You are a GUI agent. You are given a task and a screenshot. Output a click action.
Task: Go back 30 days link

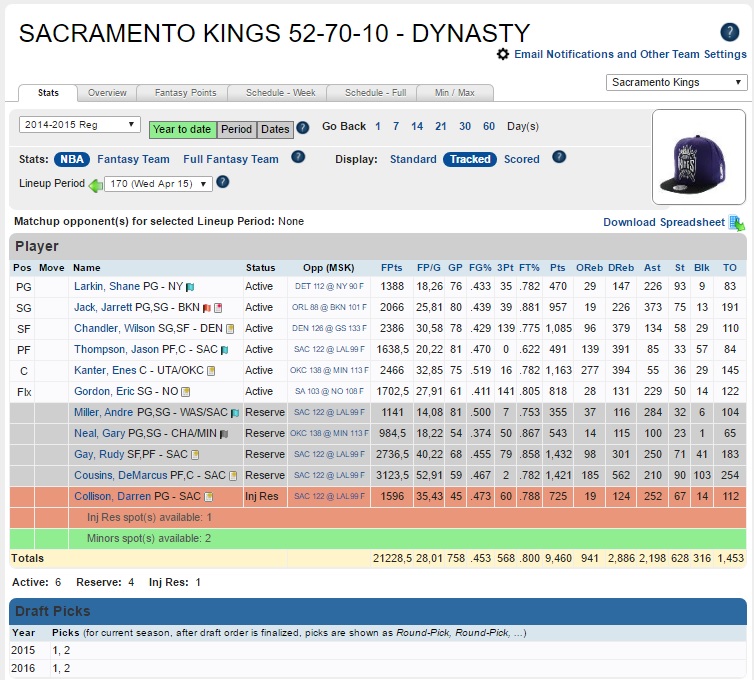[465, 126]
